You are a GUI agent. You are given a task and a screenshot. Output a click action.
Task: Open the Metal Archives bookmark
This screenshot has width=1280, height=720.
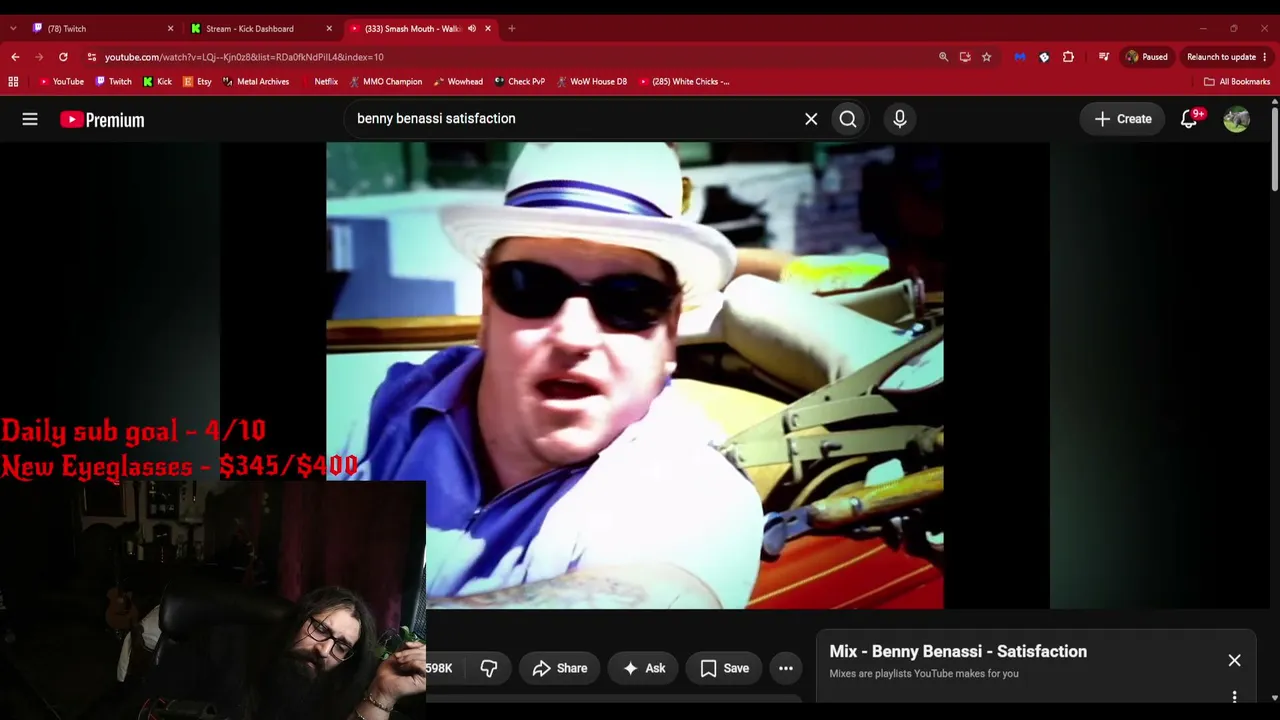(x=256, y=82)
